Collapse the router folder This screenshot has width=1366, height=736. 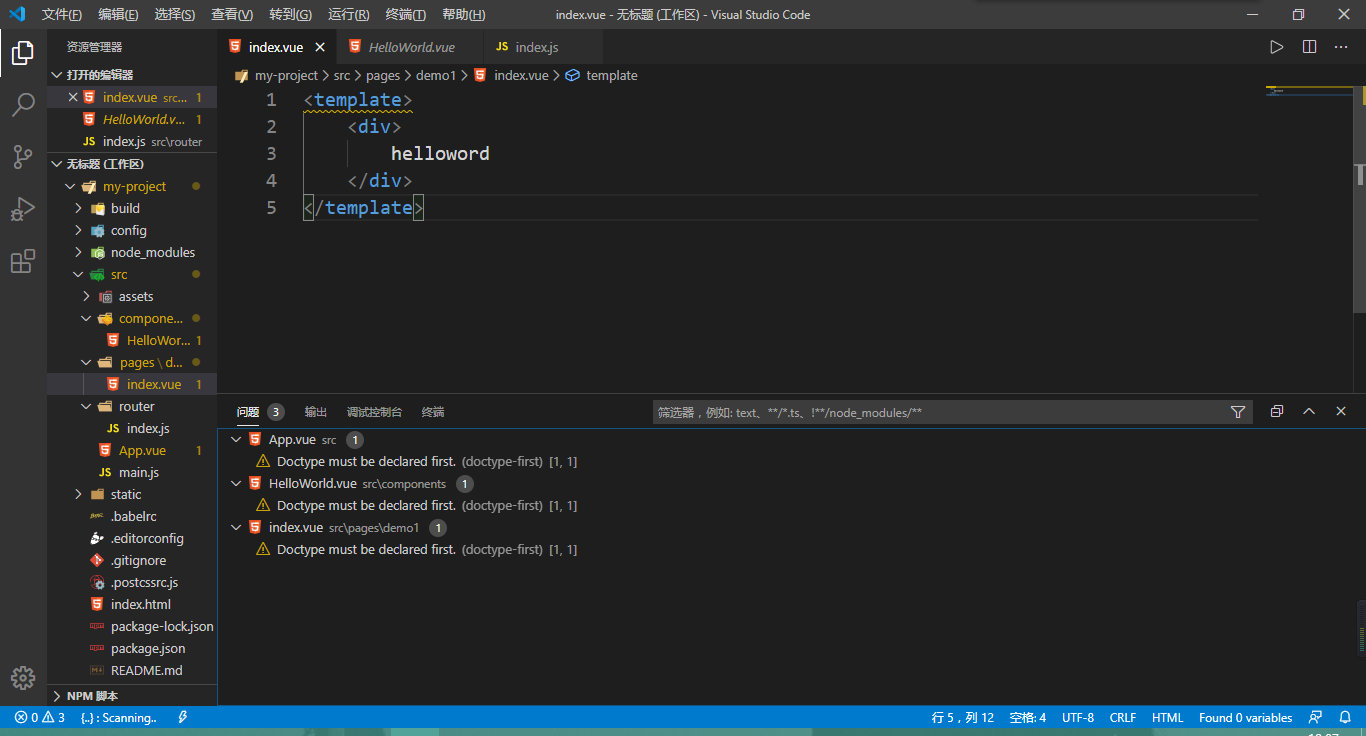point(132,406)
